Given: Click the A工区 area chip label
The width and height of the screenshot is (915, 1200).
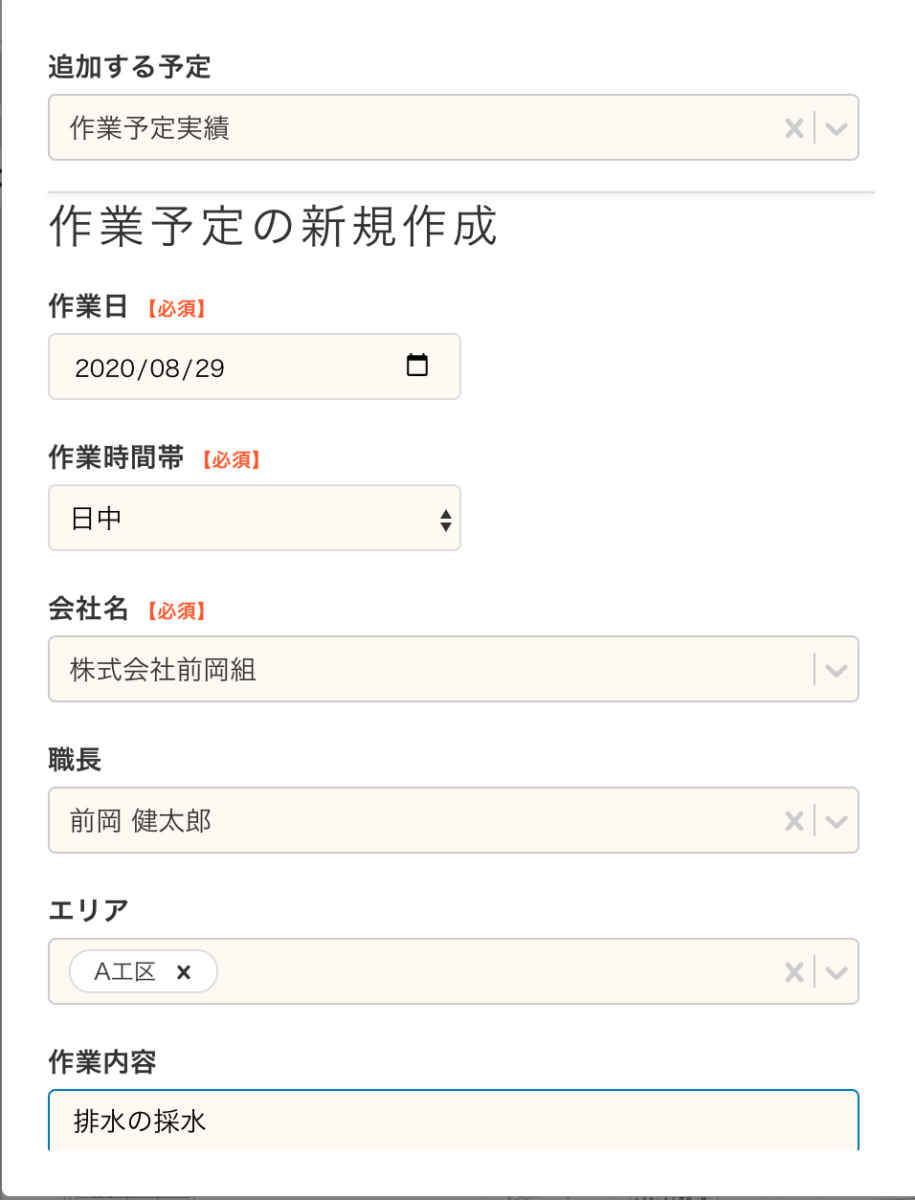Looking at the screenshot, I should 125,972.
